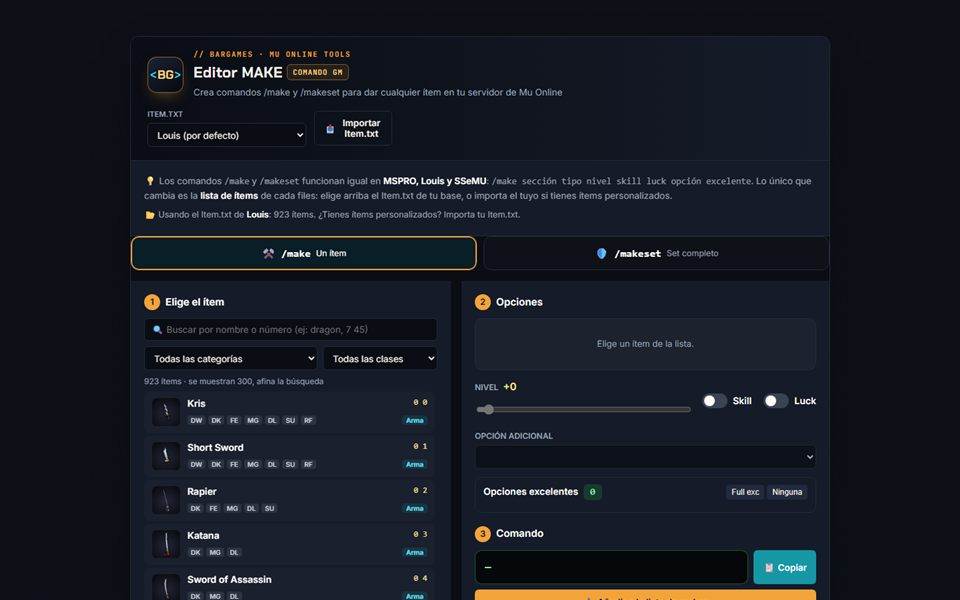Expand the Opción adicional dropdown
This screenshot has height=600, width=960.
tap(645, 457)
